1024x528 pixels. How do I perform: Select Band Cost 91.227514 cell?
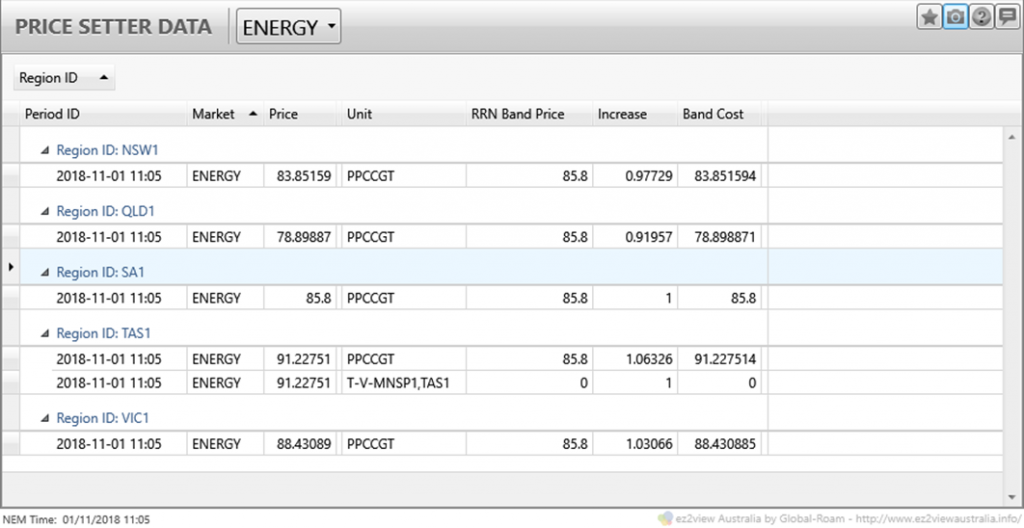click(x=719, y=359)
